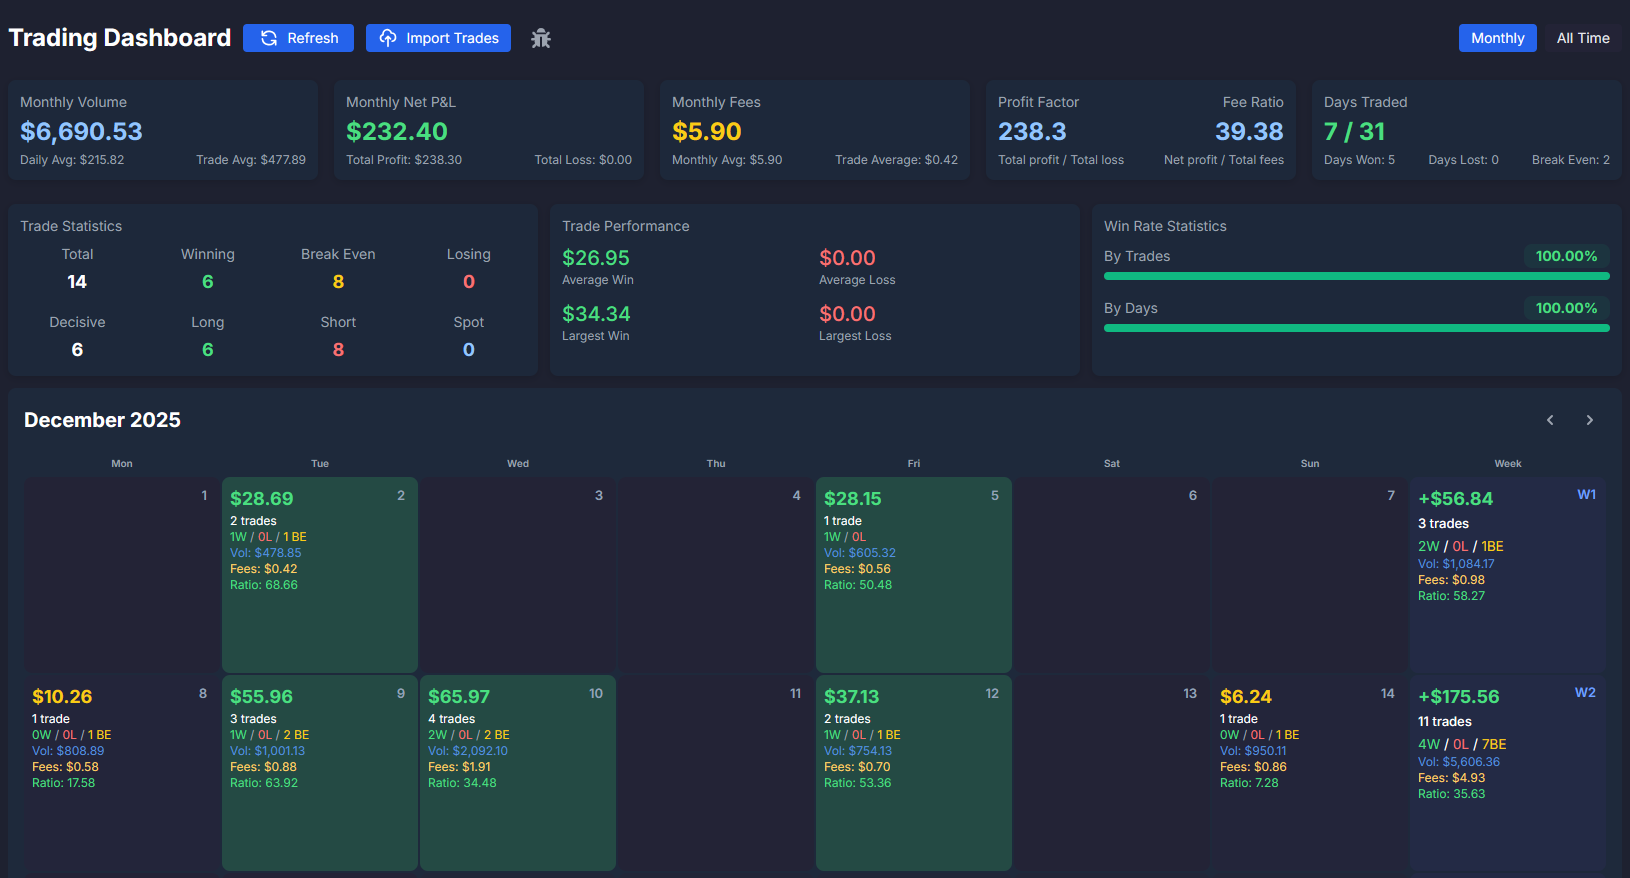Open December 5 day cell $28.15
This screenshot has width=1630, height=878.
point(914,575)
